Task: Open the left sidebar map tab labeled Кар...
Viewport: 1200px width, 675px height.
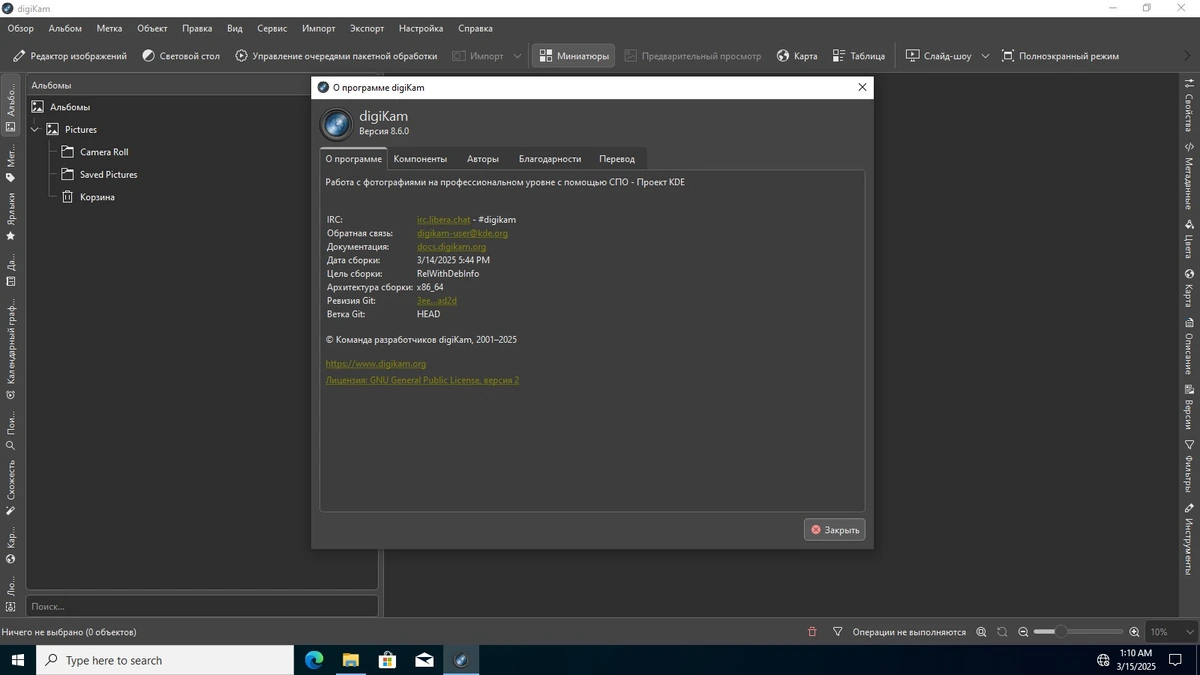Action: click(x=11, y=546)
